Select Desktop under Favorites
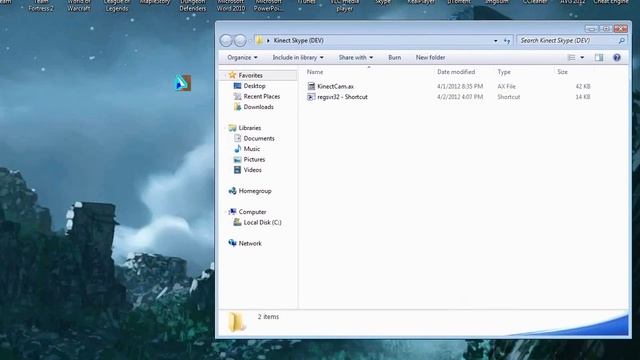Image resolution: width=640 pixels, height=360 pixels. pyautogui.click(x=254, y=86)
